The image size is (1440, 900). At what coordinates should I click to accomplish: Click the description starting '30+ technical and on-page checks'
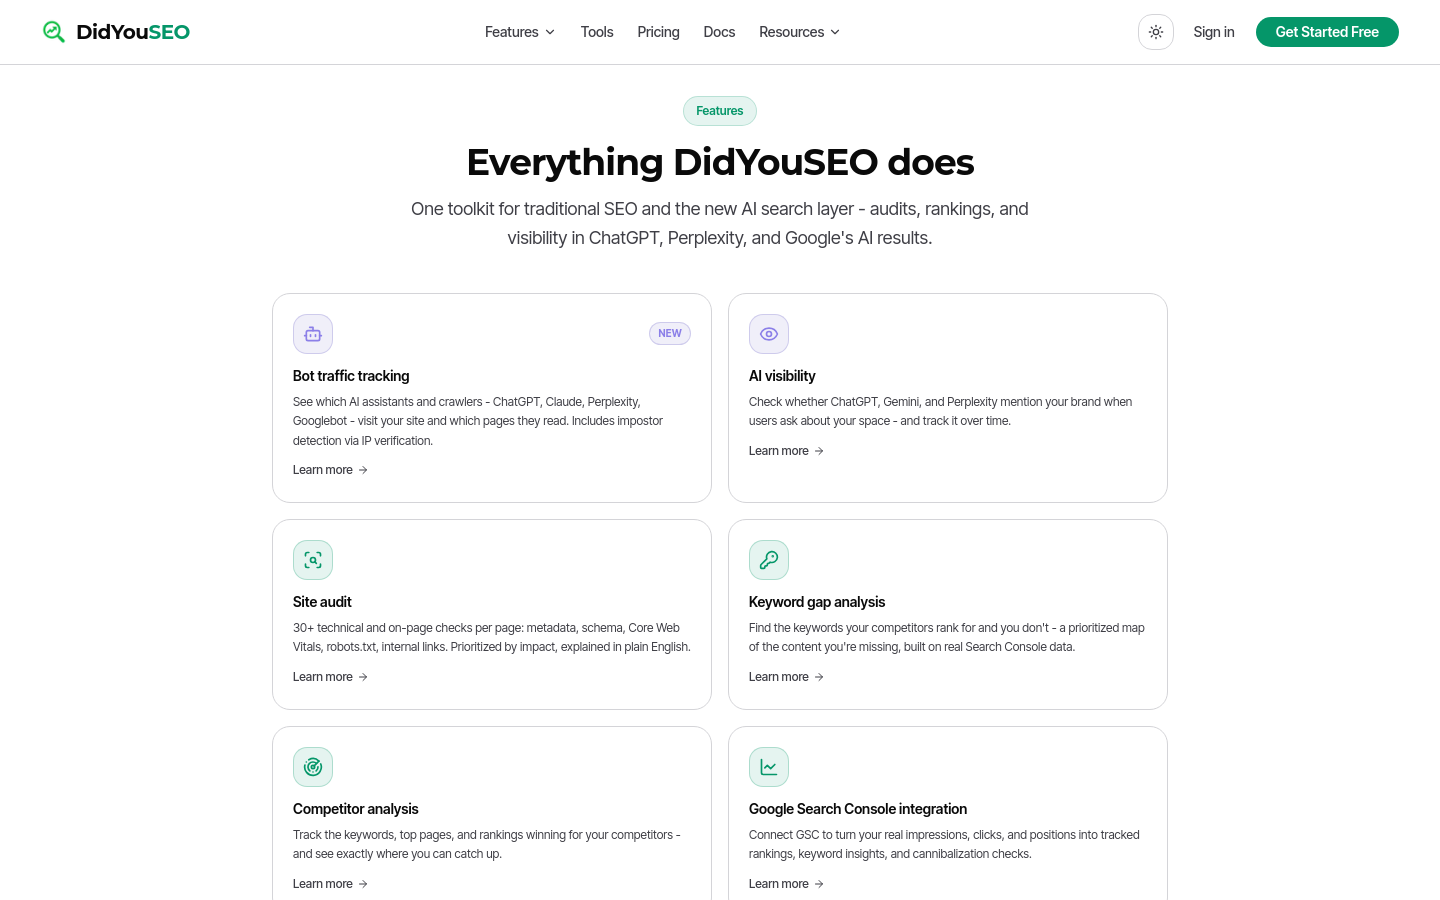coord(492,637)
